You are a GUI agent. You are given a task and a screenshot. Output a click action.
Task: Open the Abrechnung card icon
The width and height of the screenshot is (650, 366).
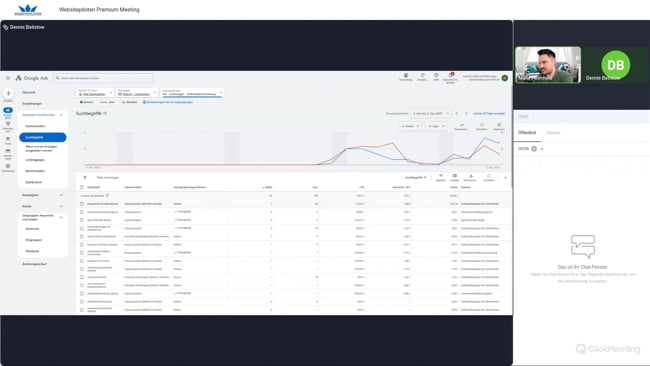pyautogui.click(x=8, y=151)
